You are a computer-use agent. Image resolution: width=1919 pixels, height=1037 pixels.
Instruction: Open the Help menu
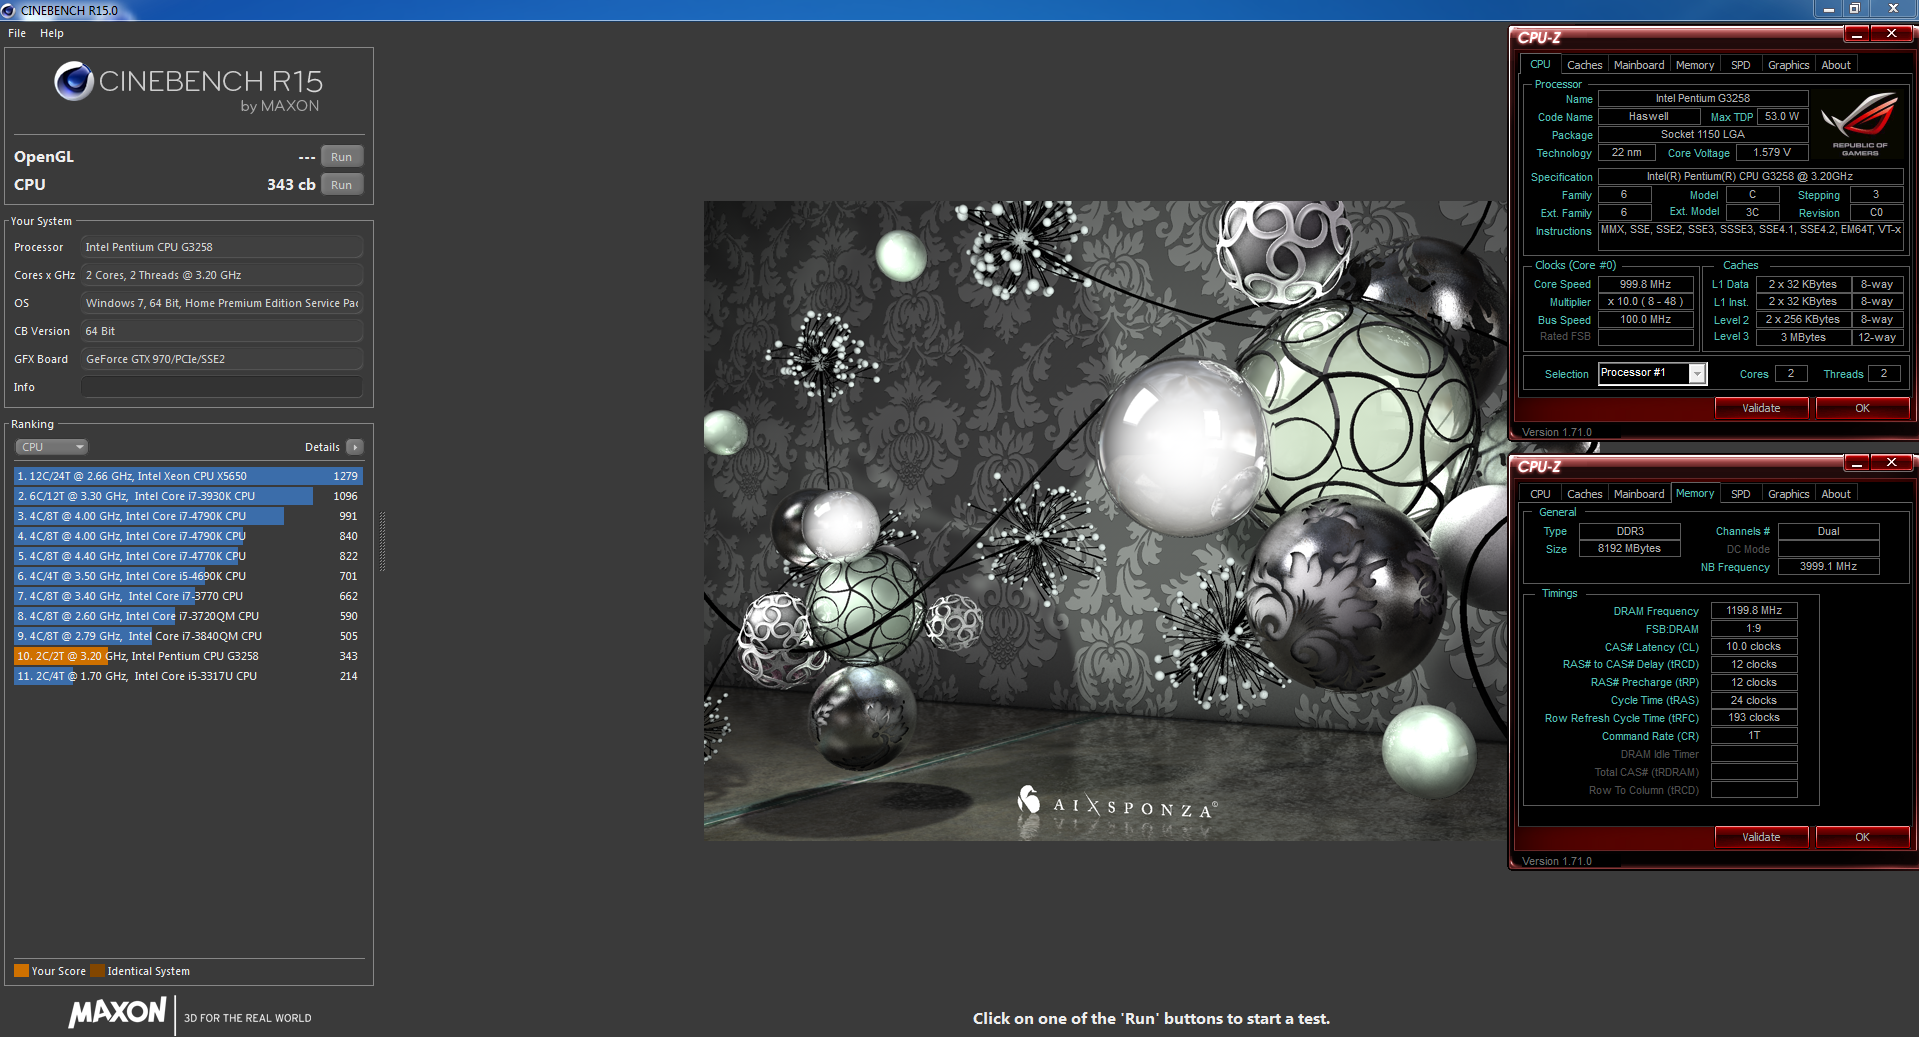point(52,33)
